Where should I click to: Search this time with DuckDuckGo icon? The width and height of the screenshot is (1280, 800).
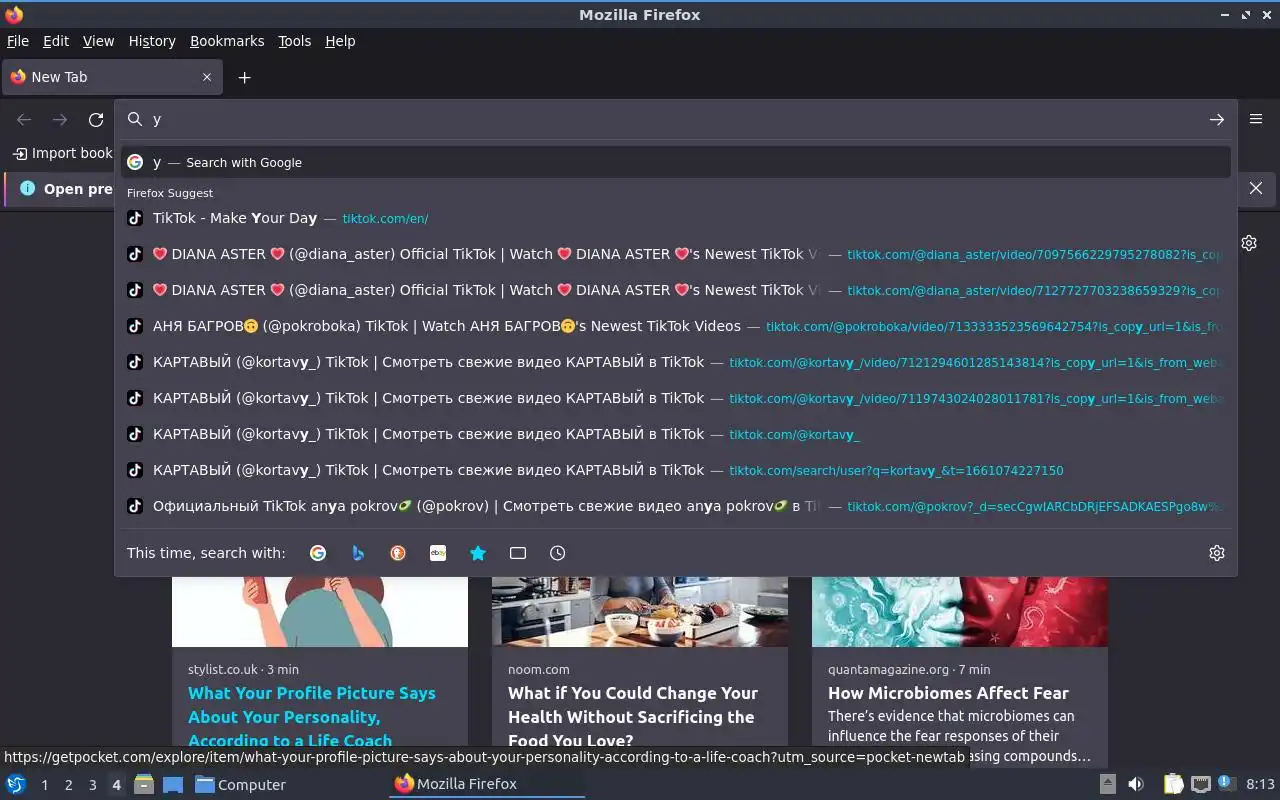[x=398, y=553]
